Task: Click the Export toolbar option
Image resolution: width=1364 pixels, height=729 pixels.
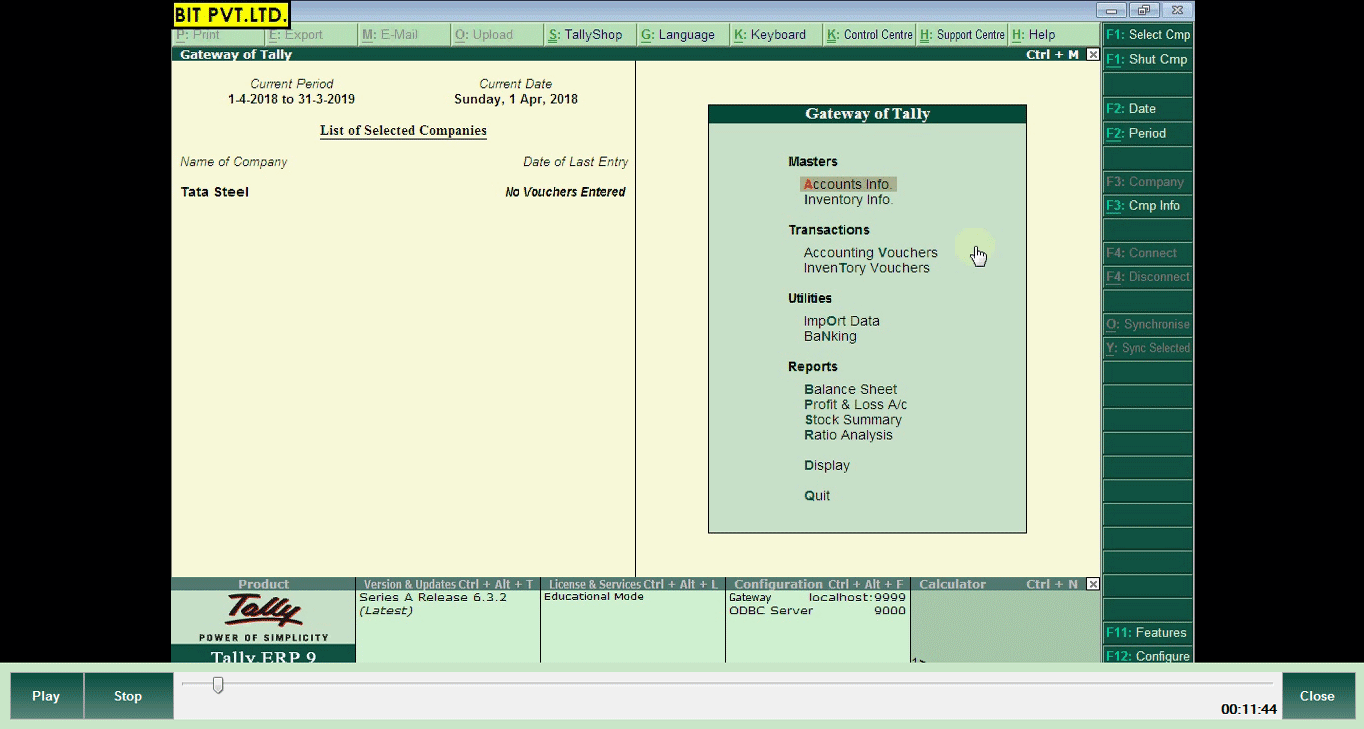Action: pos(310,35)
